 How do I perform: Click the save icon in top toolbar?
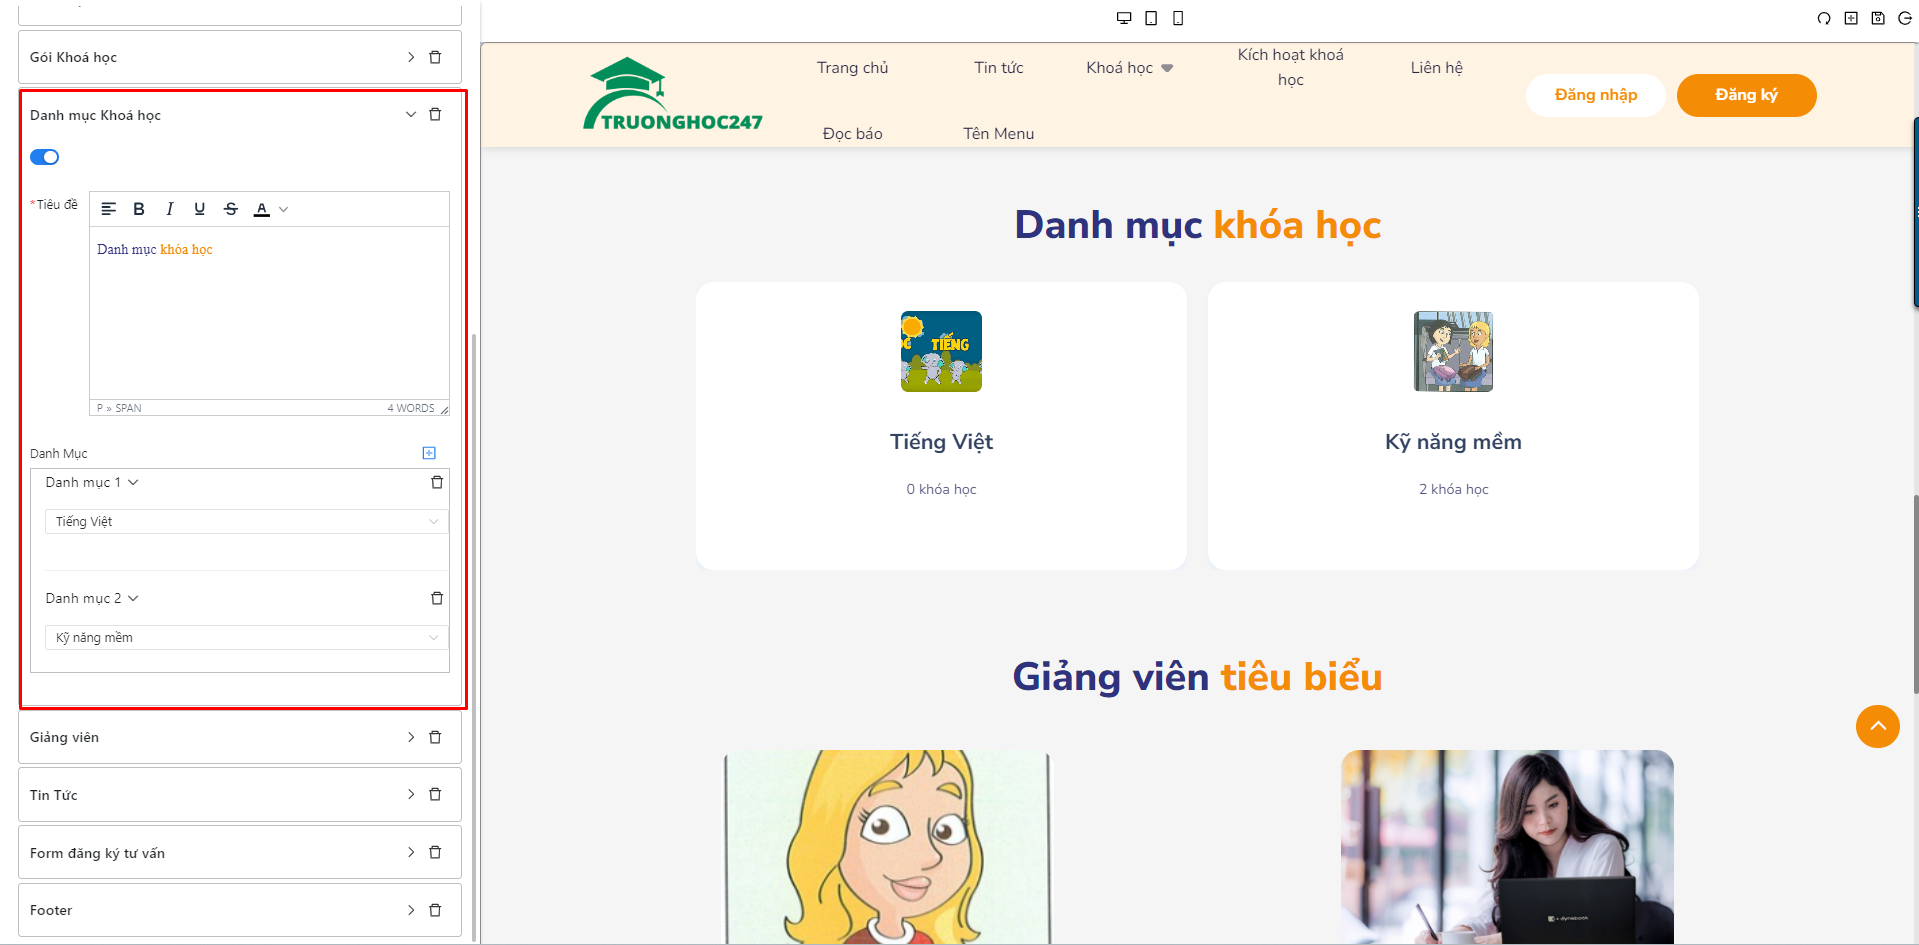coord(1878,18)
